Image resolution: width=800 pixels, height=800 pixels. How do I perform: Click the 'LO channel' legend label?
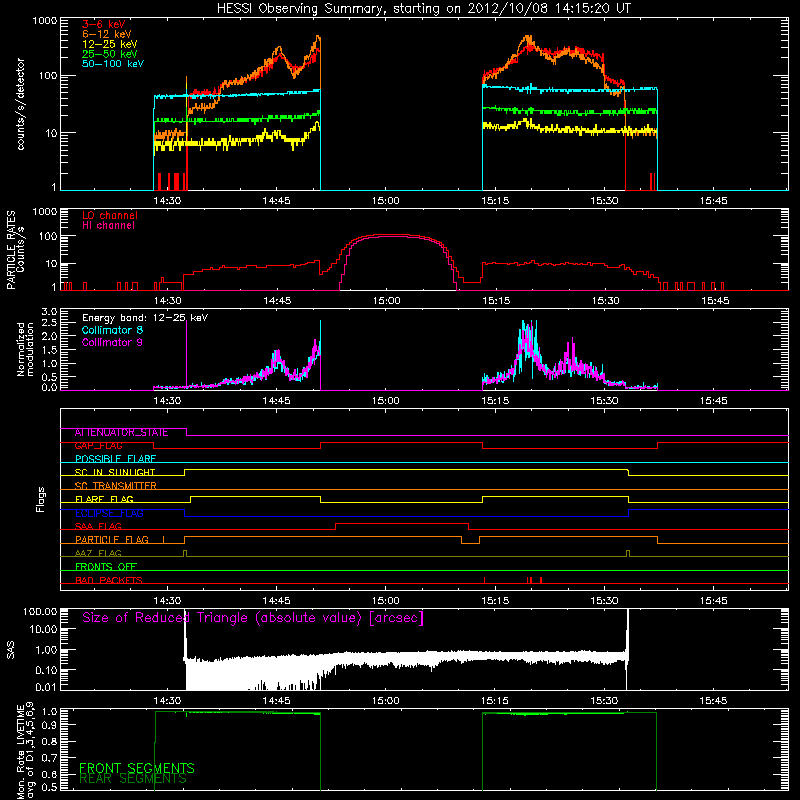coord(110,215)
